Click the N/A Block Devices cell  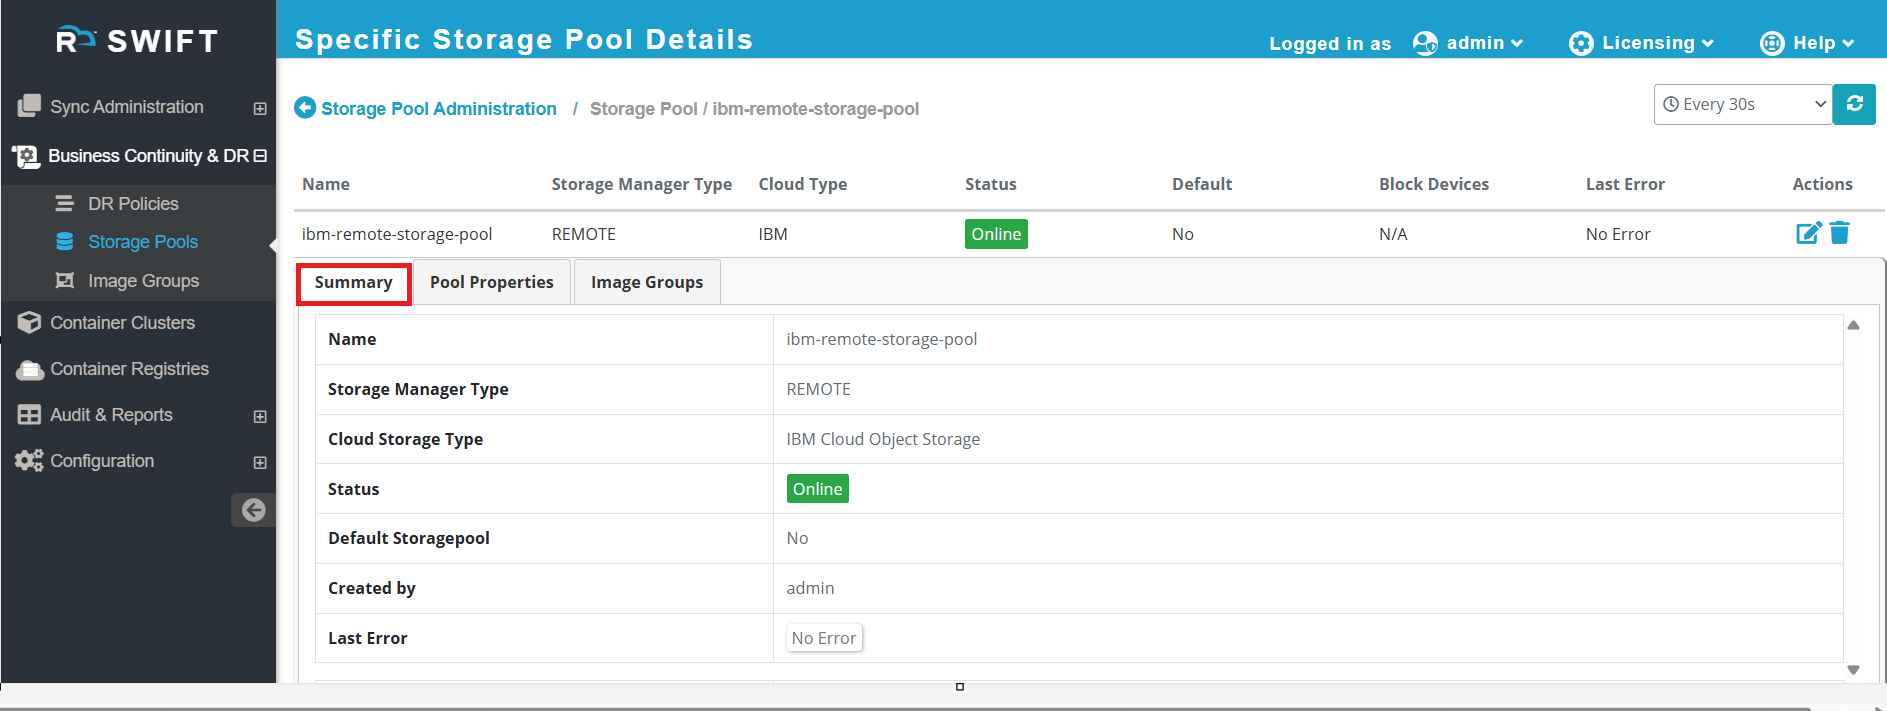point(1393,234)
